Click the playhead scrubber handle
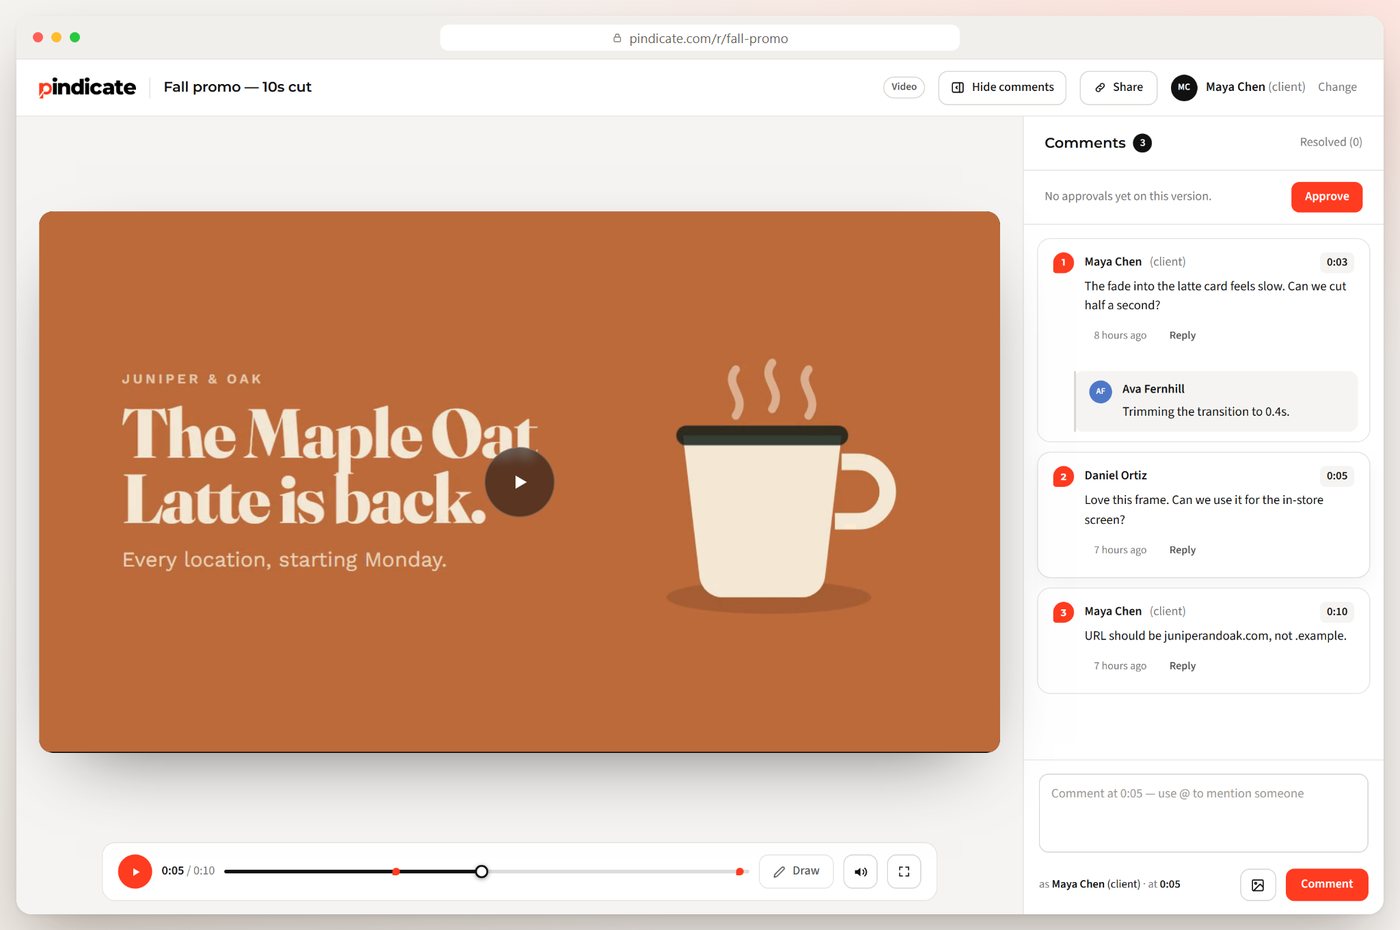The image size is (1400, 930). 481,871
